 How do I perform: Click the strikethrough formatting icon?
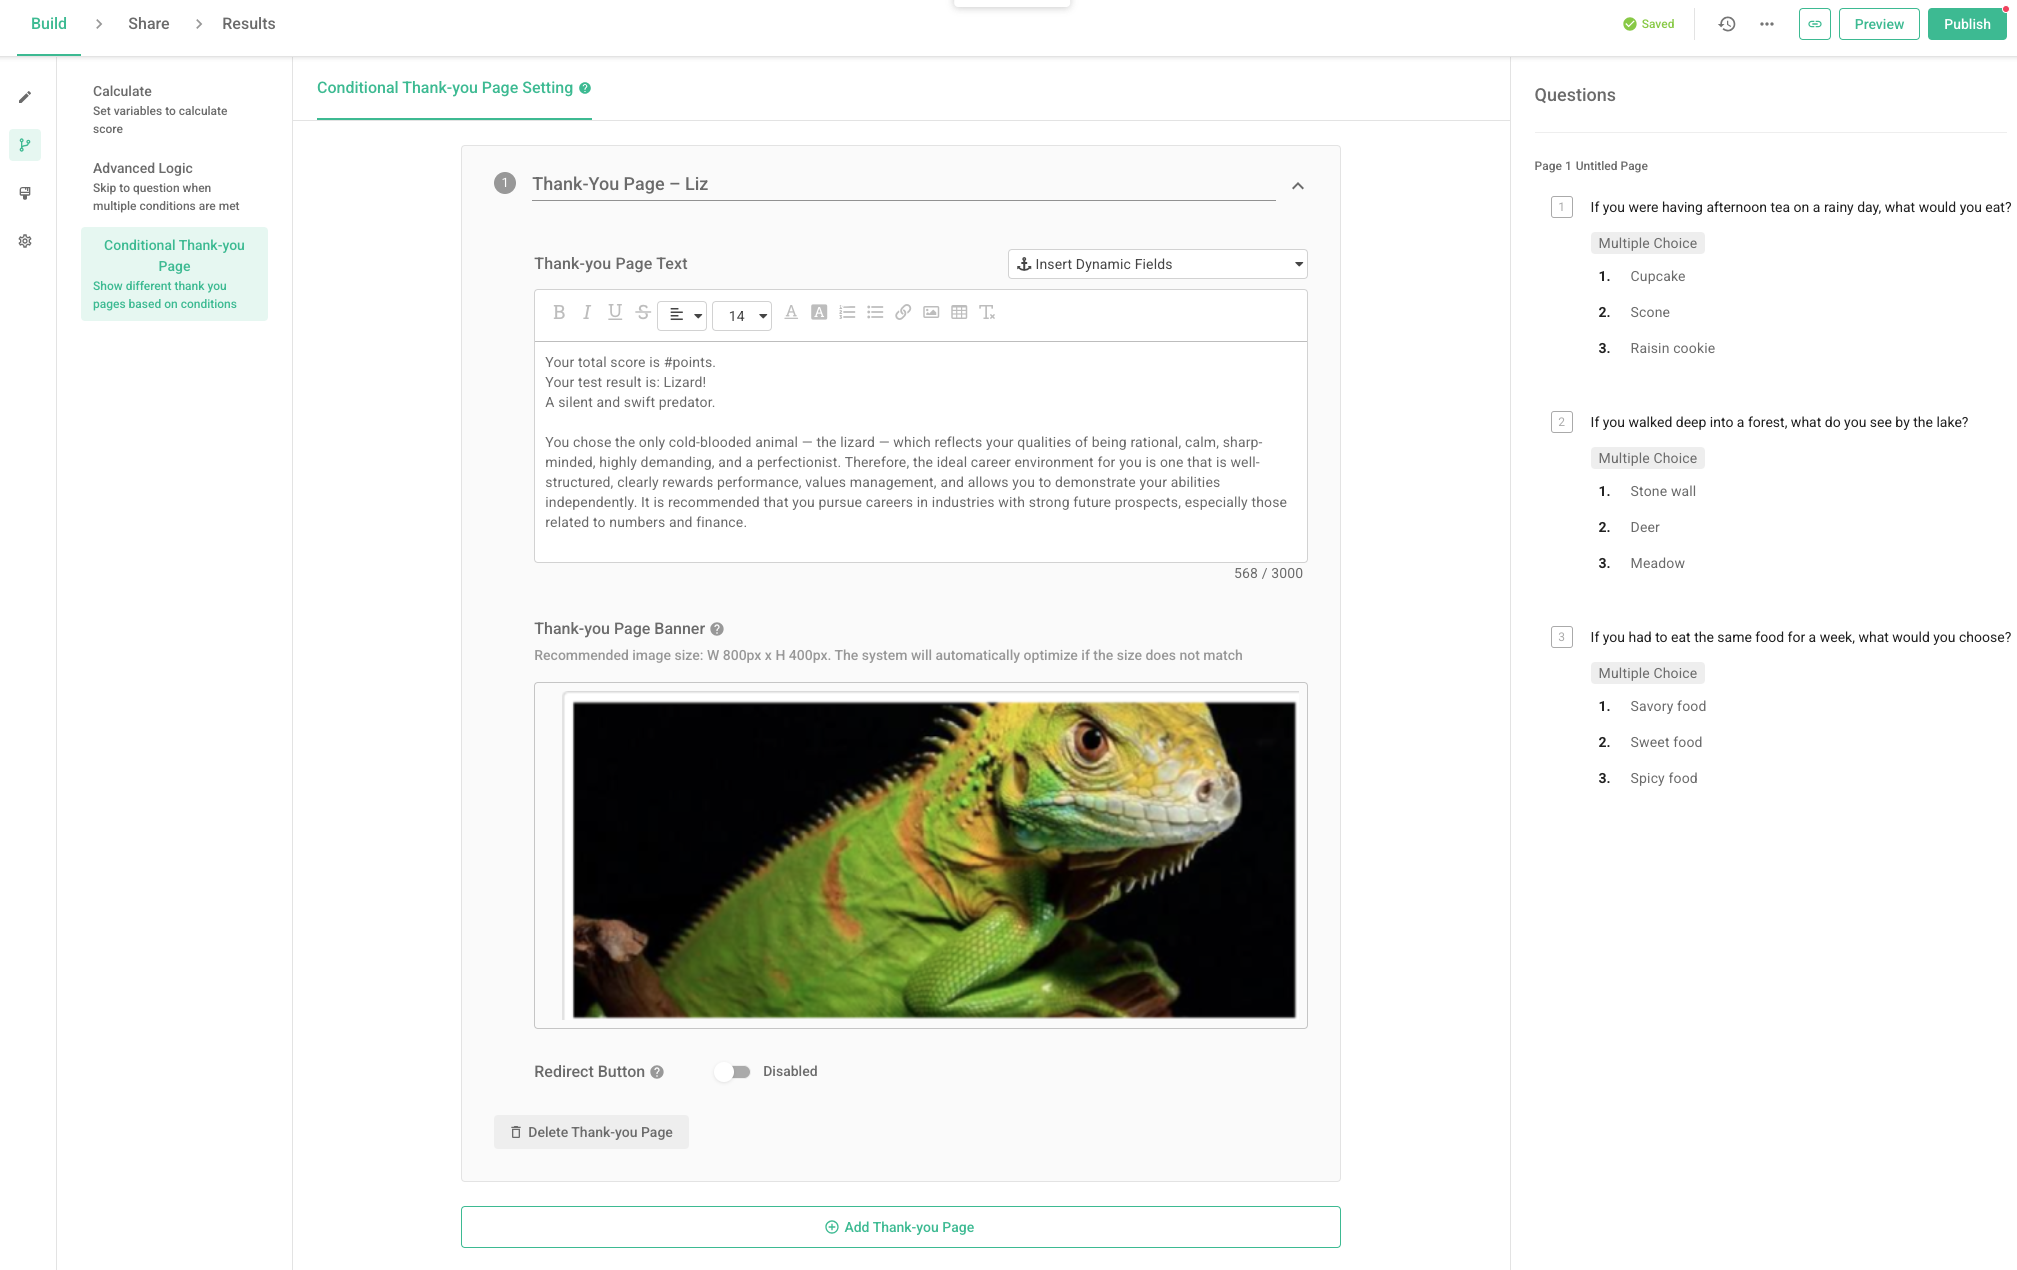(643, 313)
